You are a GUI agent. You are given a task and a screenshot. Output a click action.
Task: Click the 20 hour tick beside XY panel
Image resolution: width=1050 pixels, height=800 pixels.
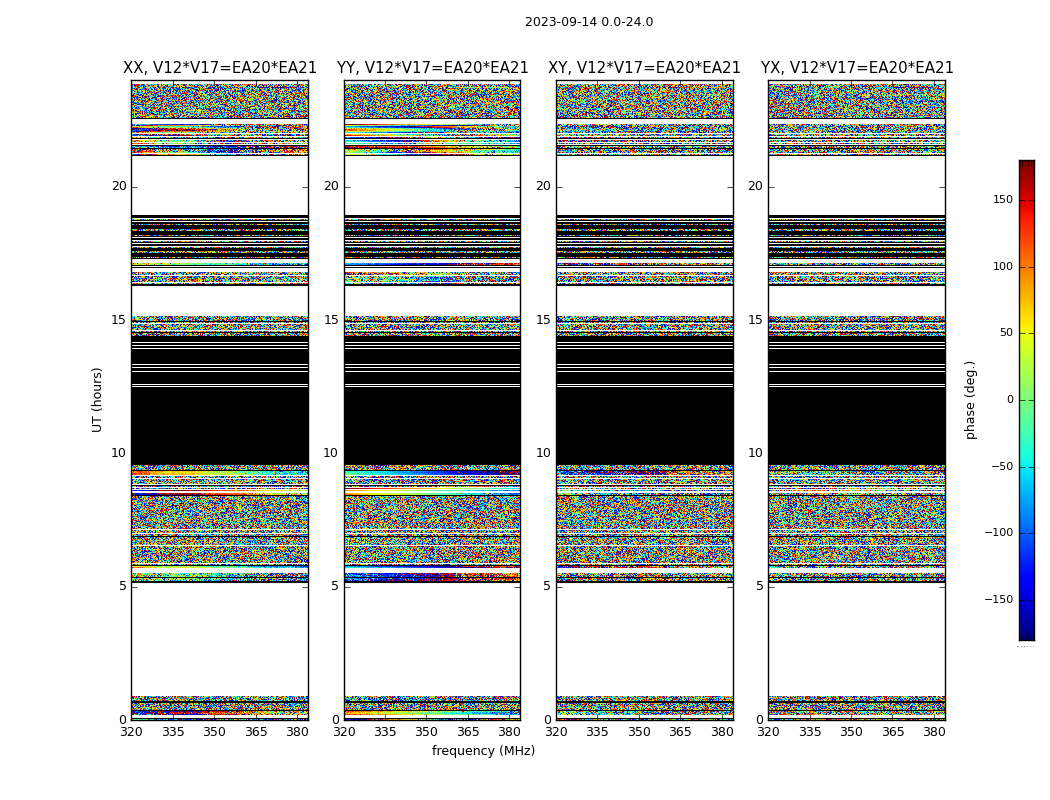tap(544, 186)
